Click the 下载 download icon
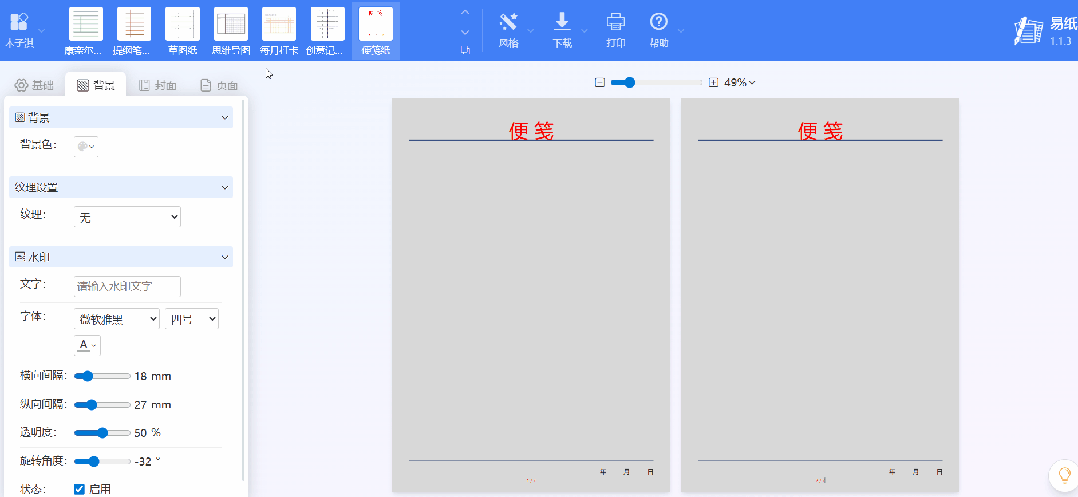The width and height of the screenshot is (1078, 497). 562,22
